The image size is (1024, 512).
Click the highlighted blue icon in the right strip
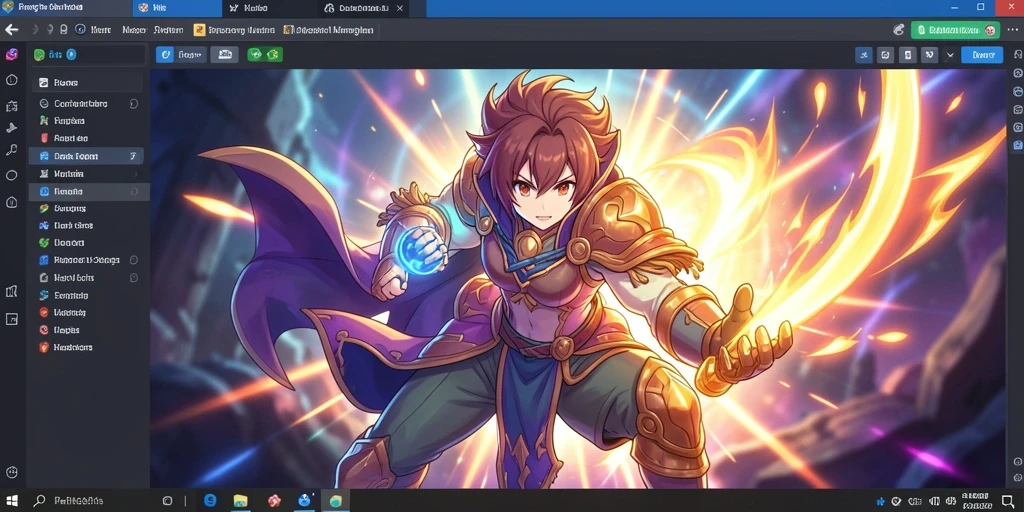pos(1017,145)
